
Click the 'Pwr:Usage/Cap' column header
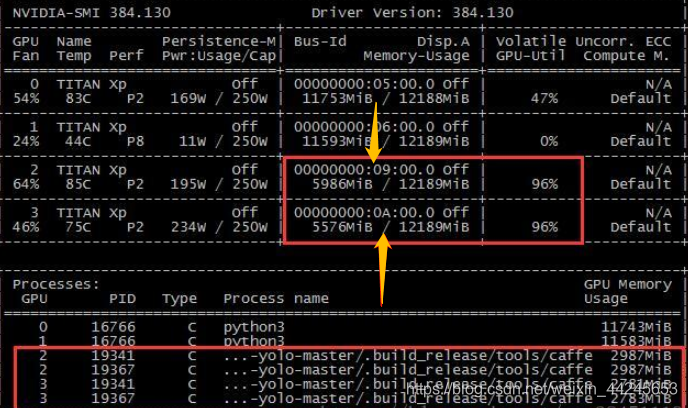[219, 56]
